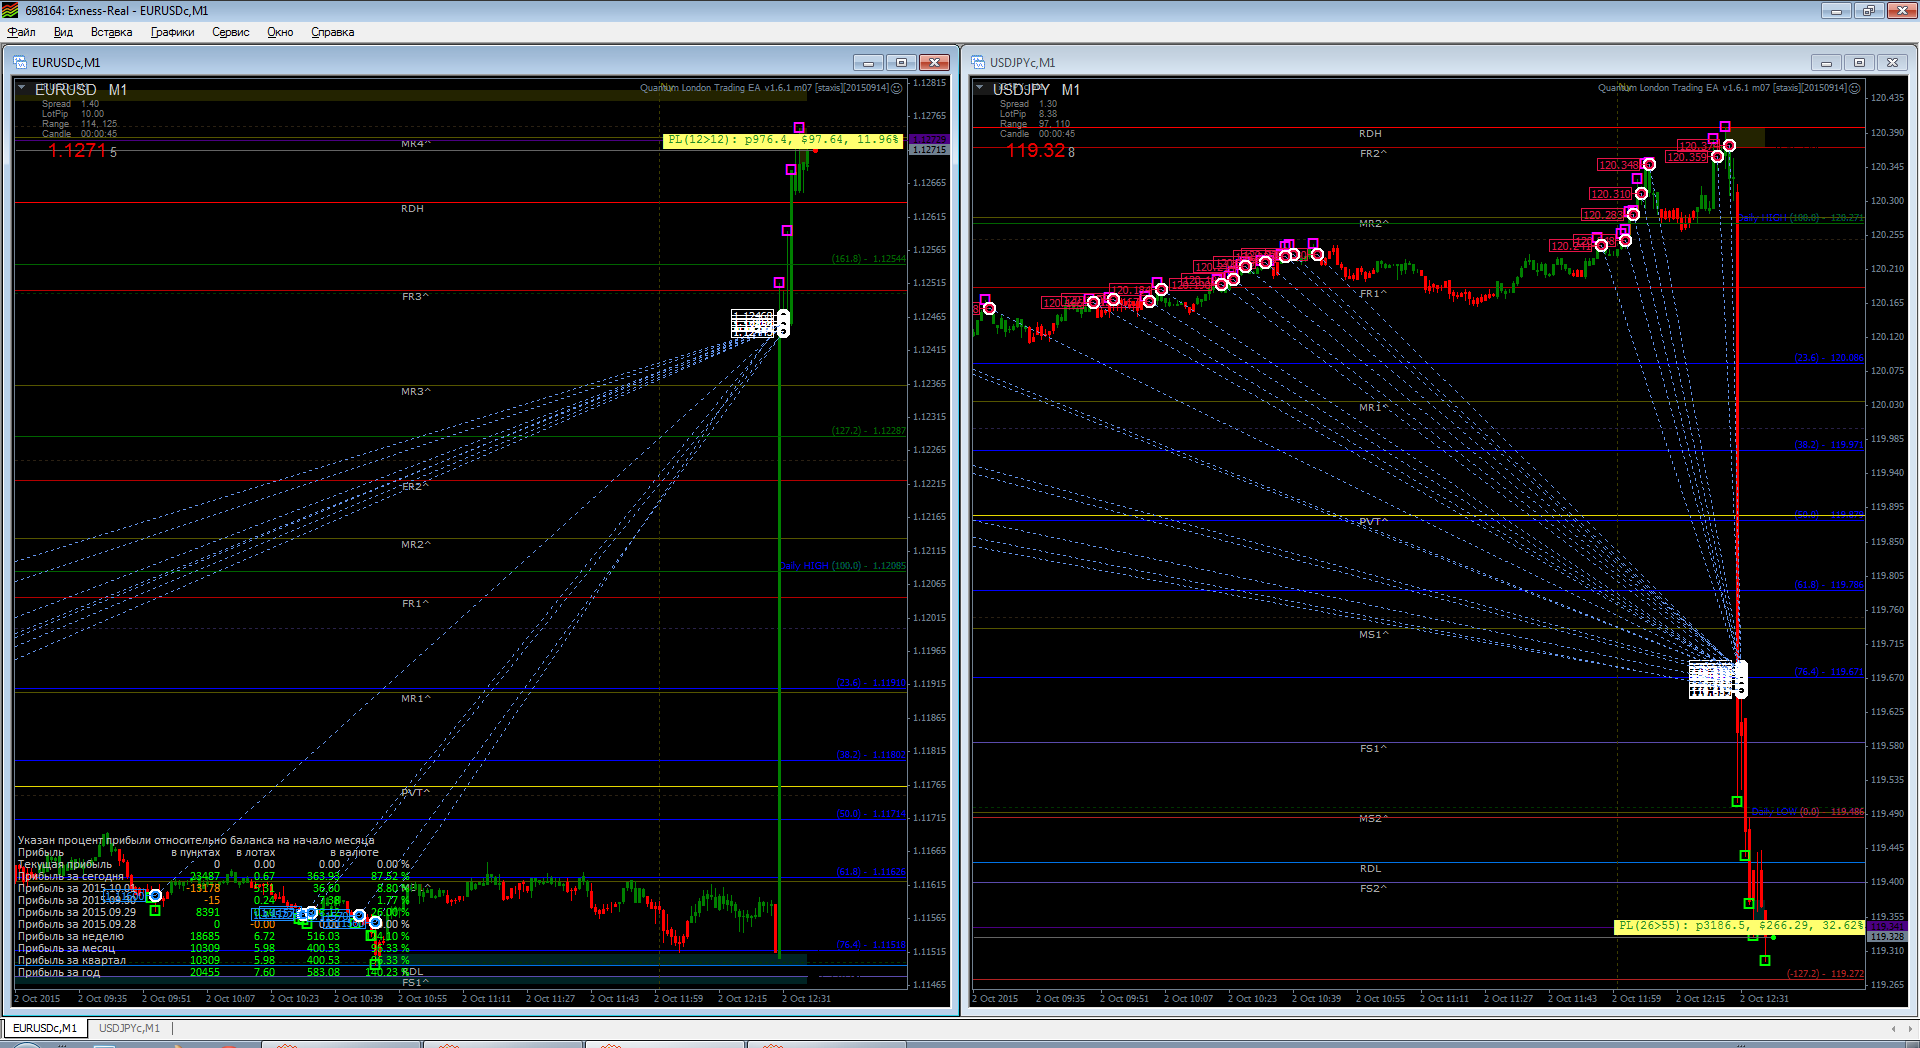Click the Daily HIGH (100.0) label on EURUSD chart

pos(843,566)
